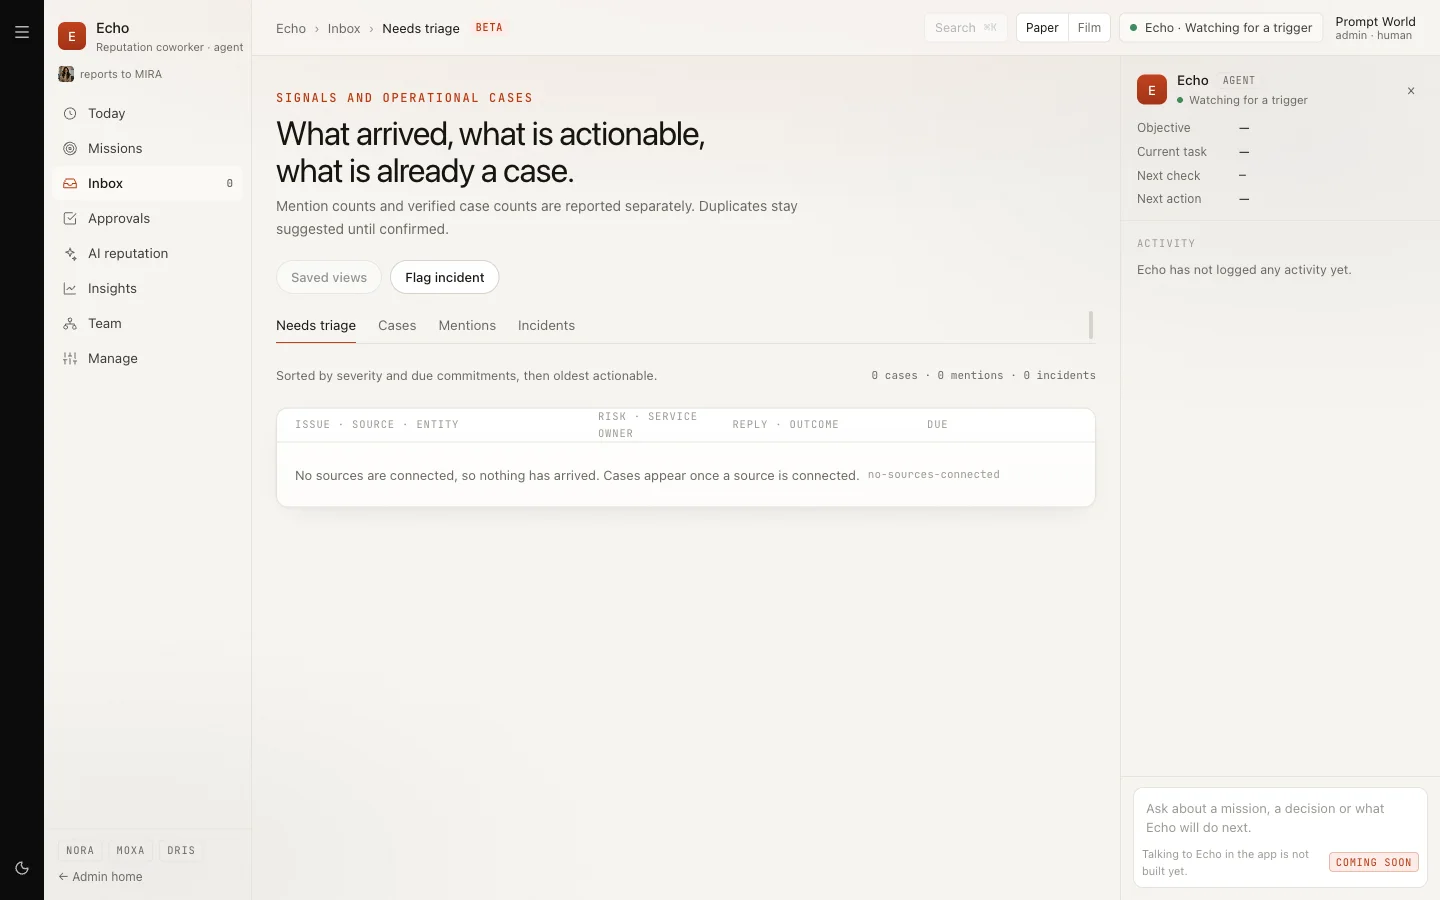
Task: Click the Today clock icon
Action: click(x=70, y=114)
